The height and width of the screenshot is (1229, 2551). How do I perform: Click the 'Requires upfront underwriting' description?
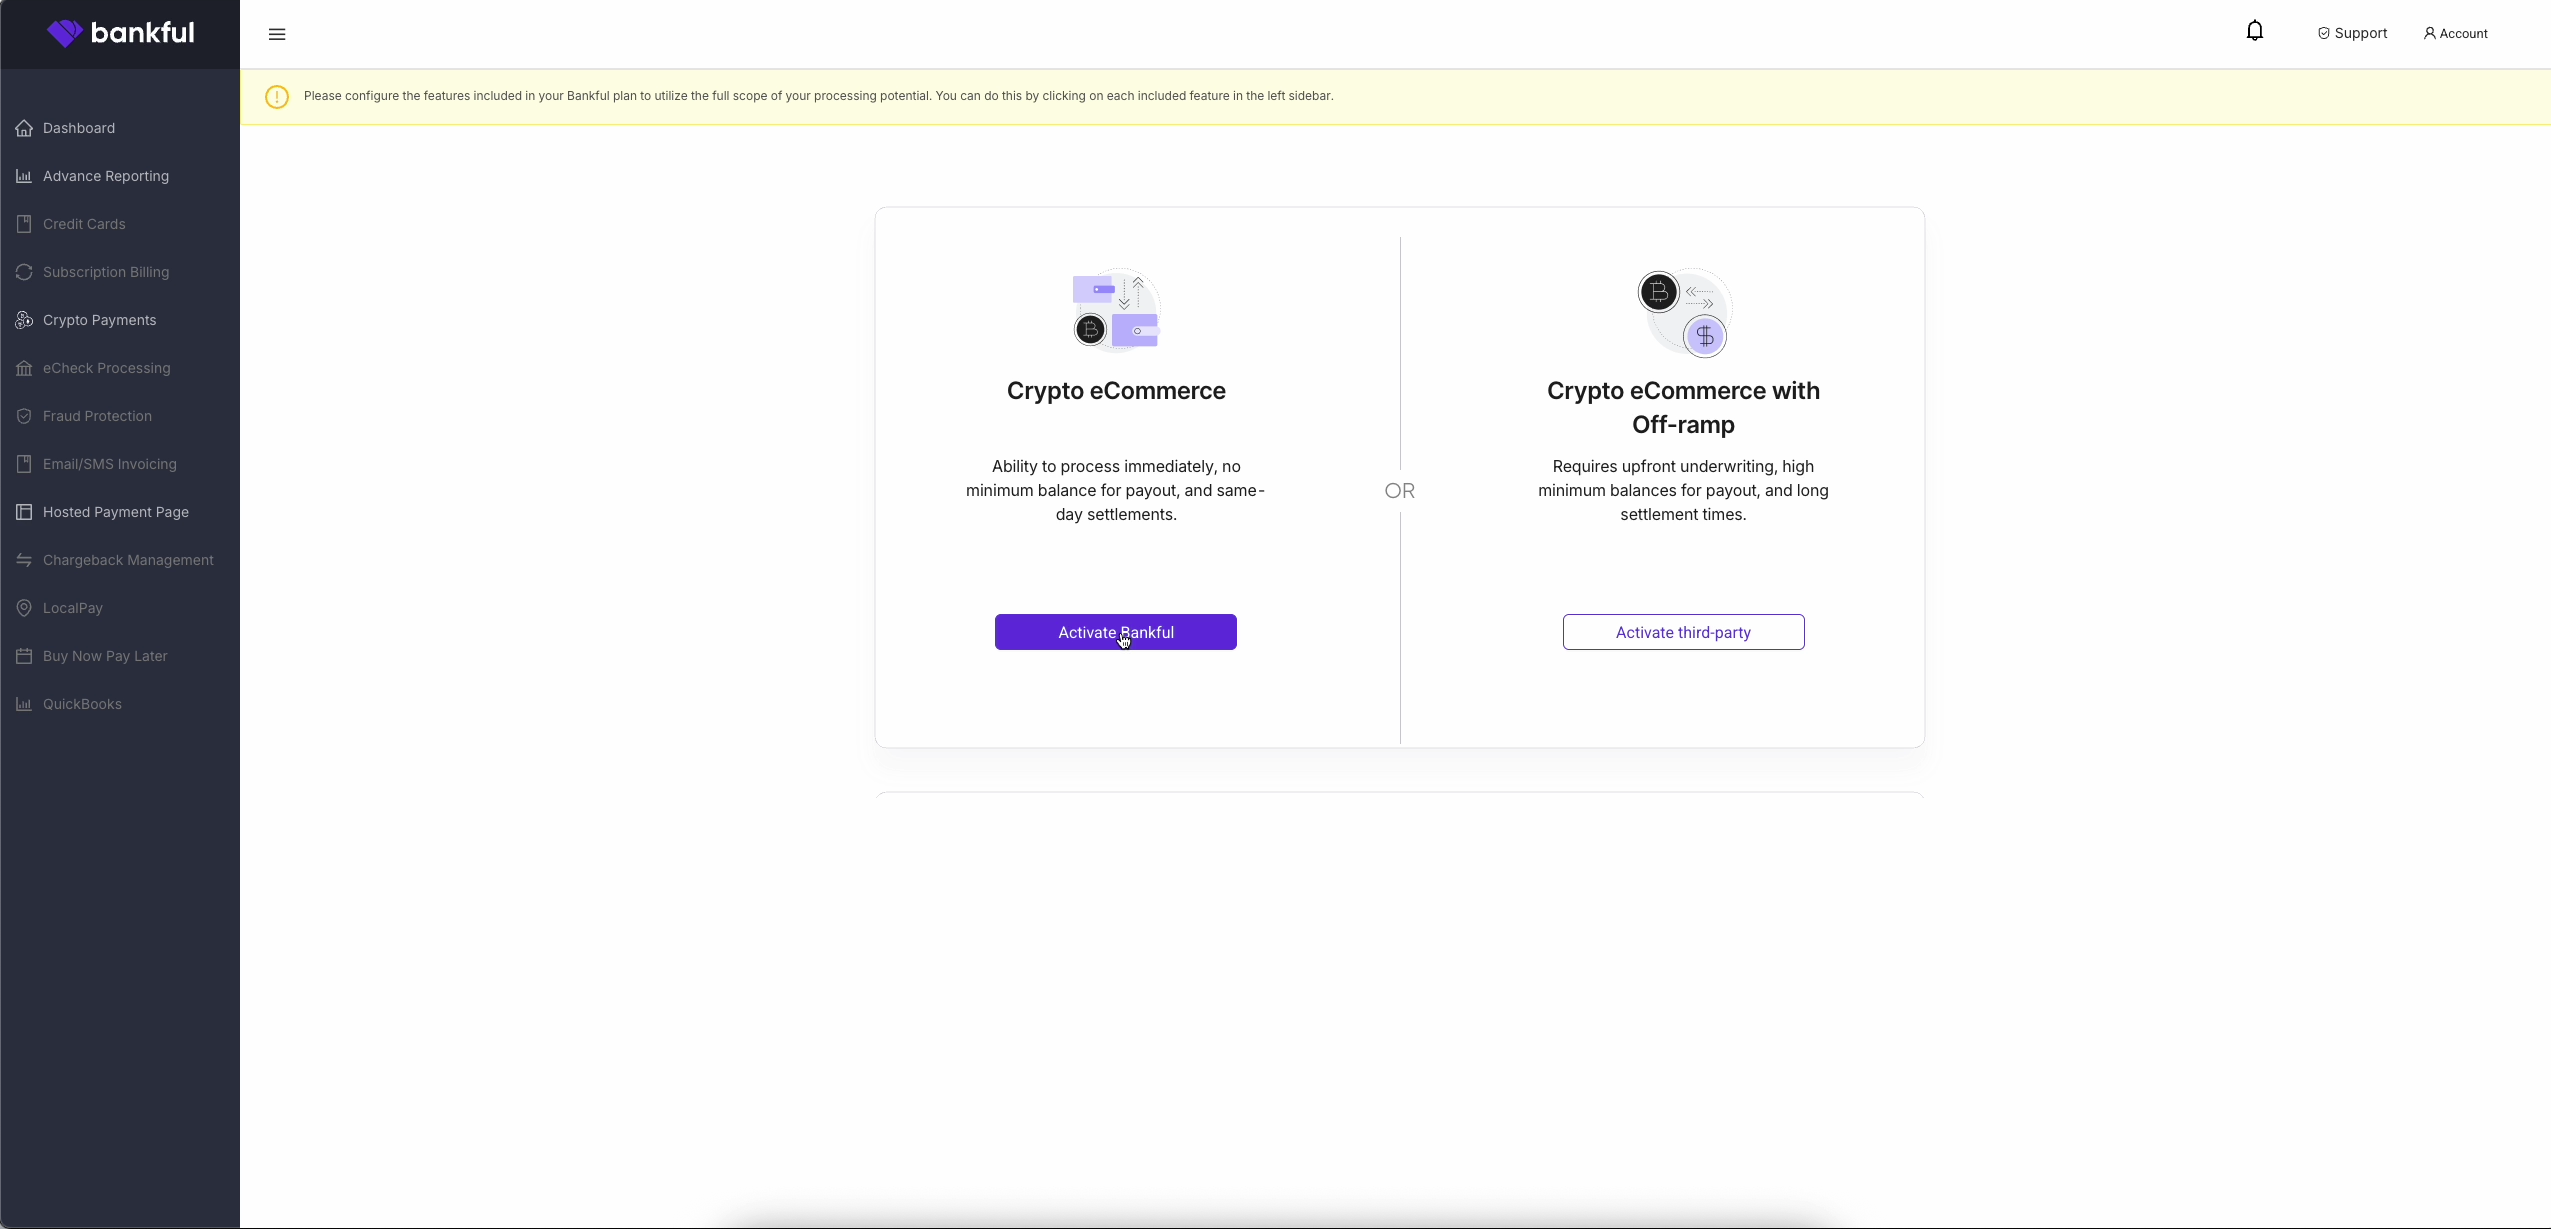coord(1684,490)
